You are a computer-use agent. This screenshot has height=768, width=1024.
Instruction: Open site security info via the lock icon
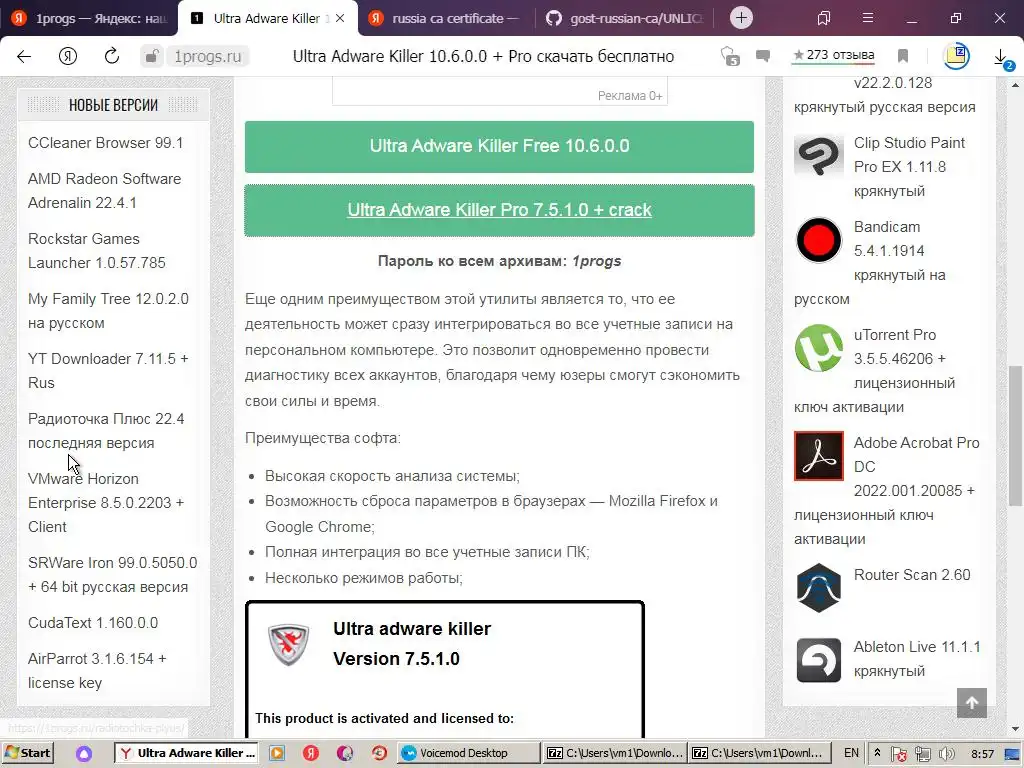151,56
